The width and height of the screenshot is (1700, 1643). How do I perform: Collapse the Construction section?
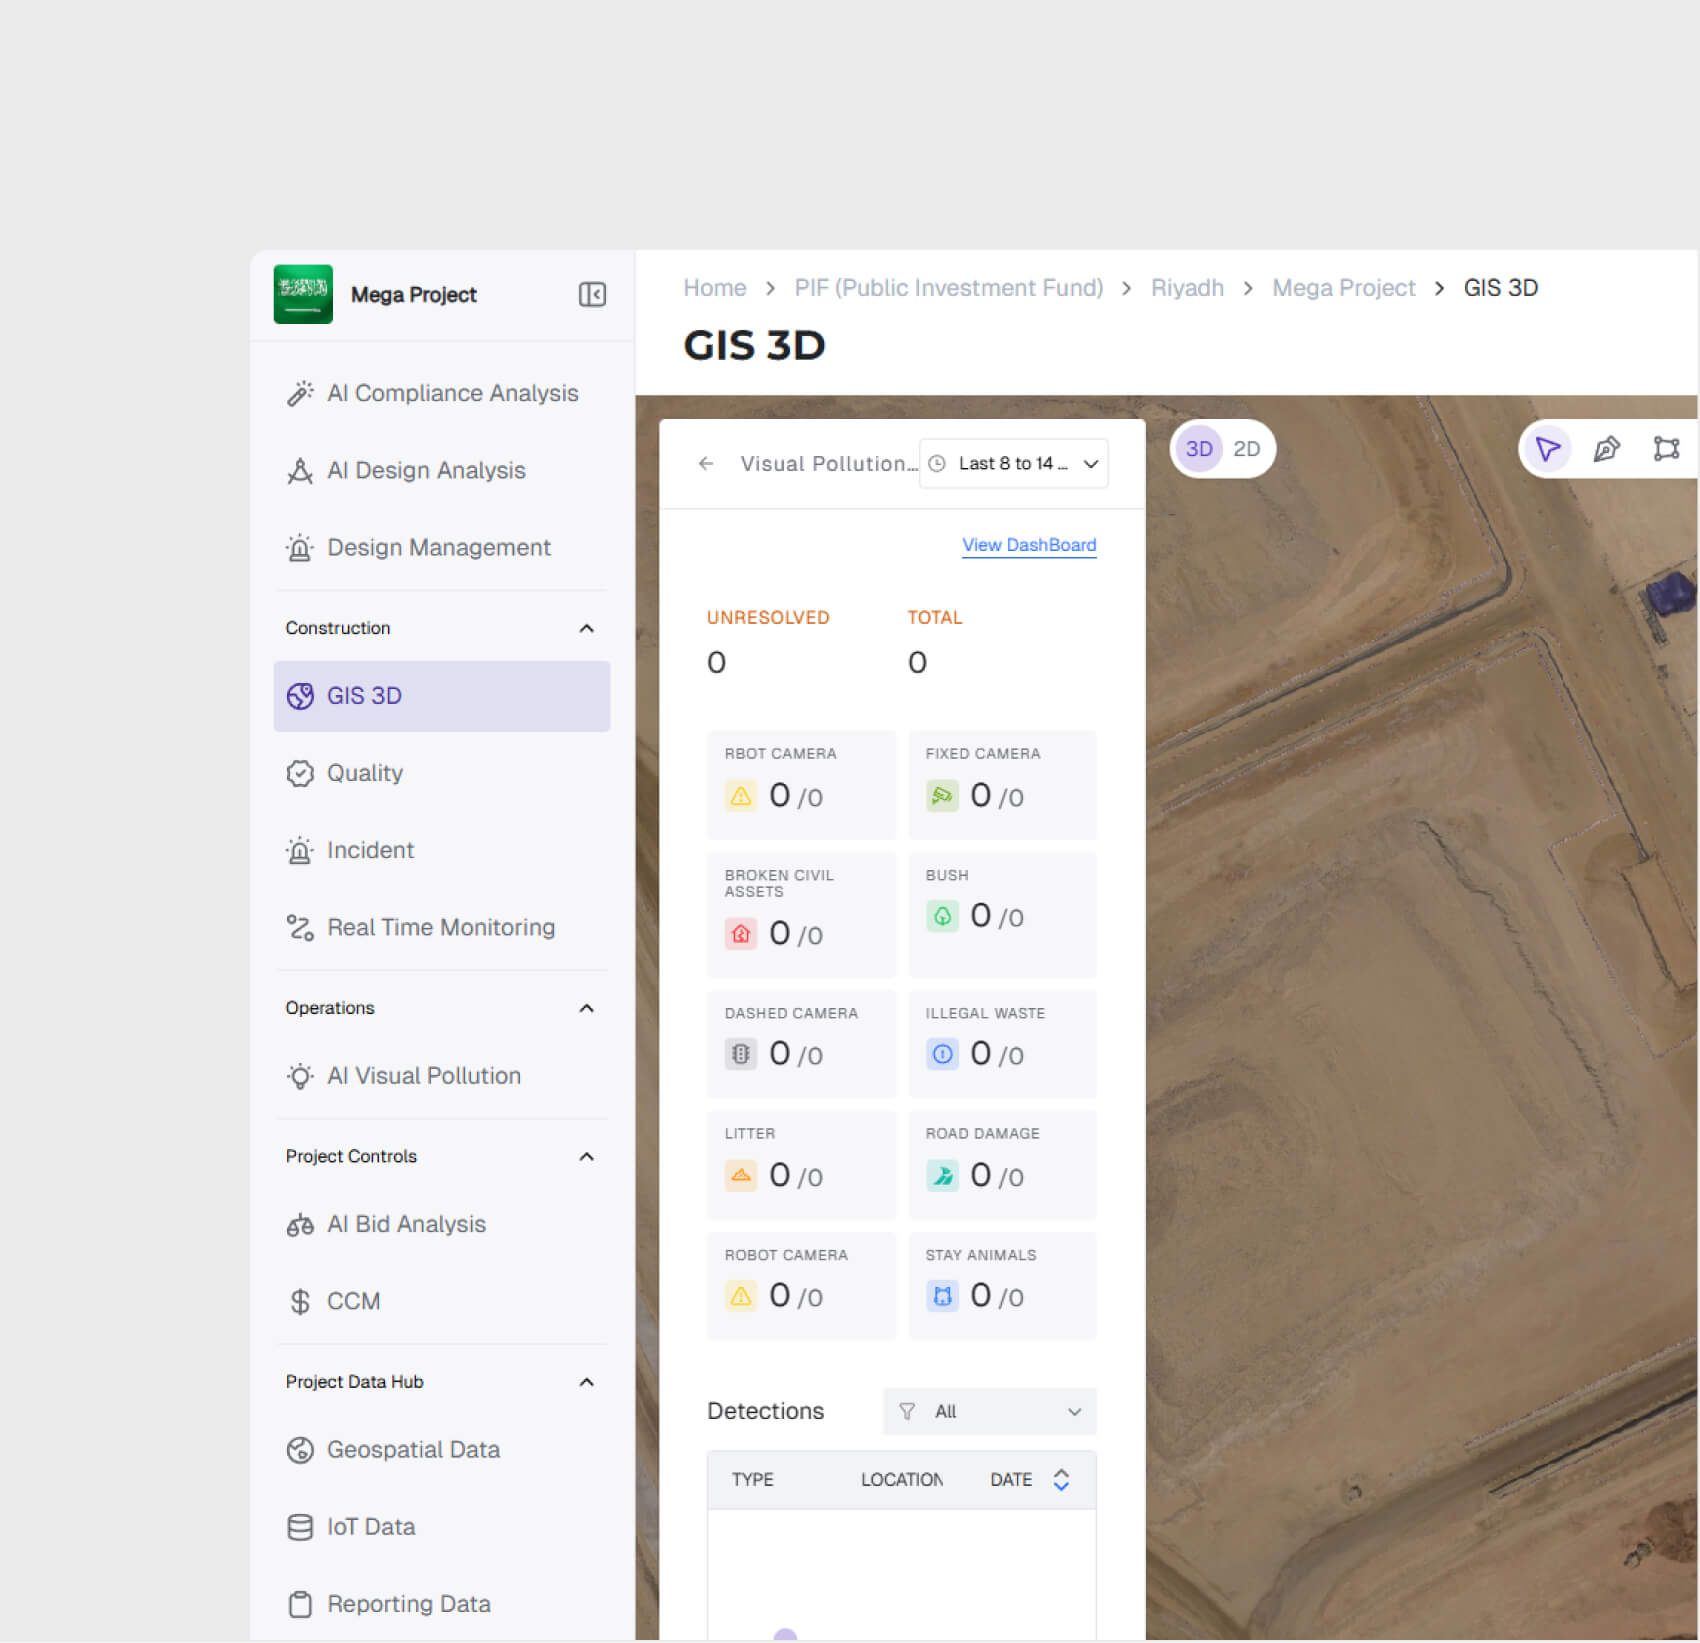click(x=586, y=628)
